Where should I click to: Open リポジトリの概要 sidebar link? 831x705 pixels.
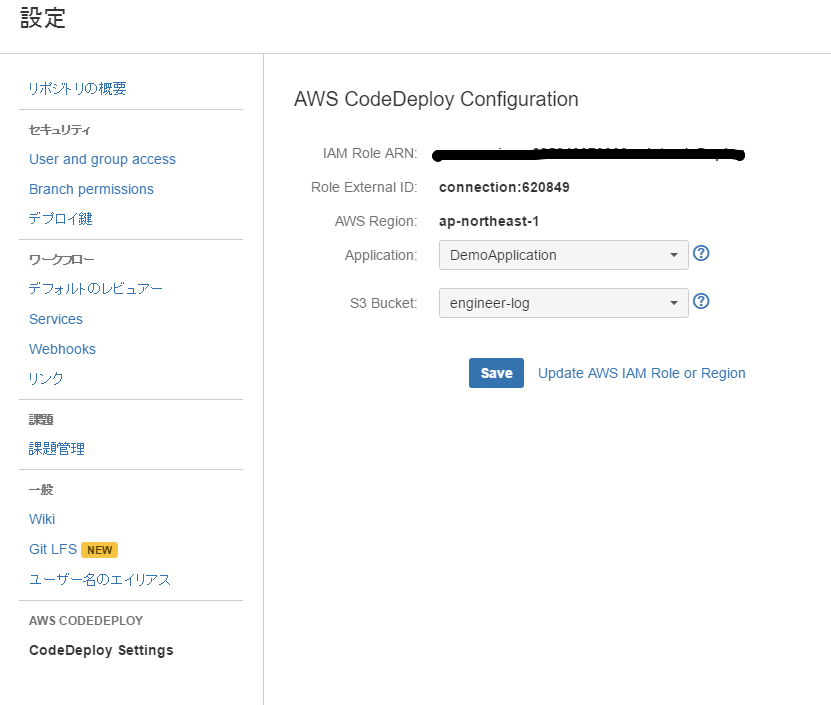(x=77, y=89)
